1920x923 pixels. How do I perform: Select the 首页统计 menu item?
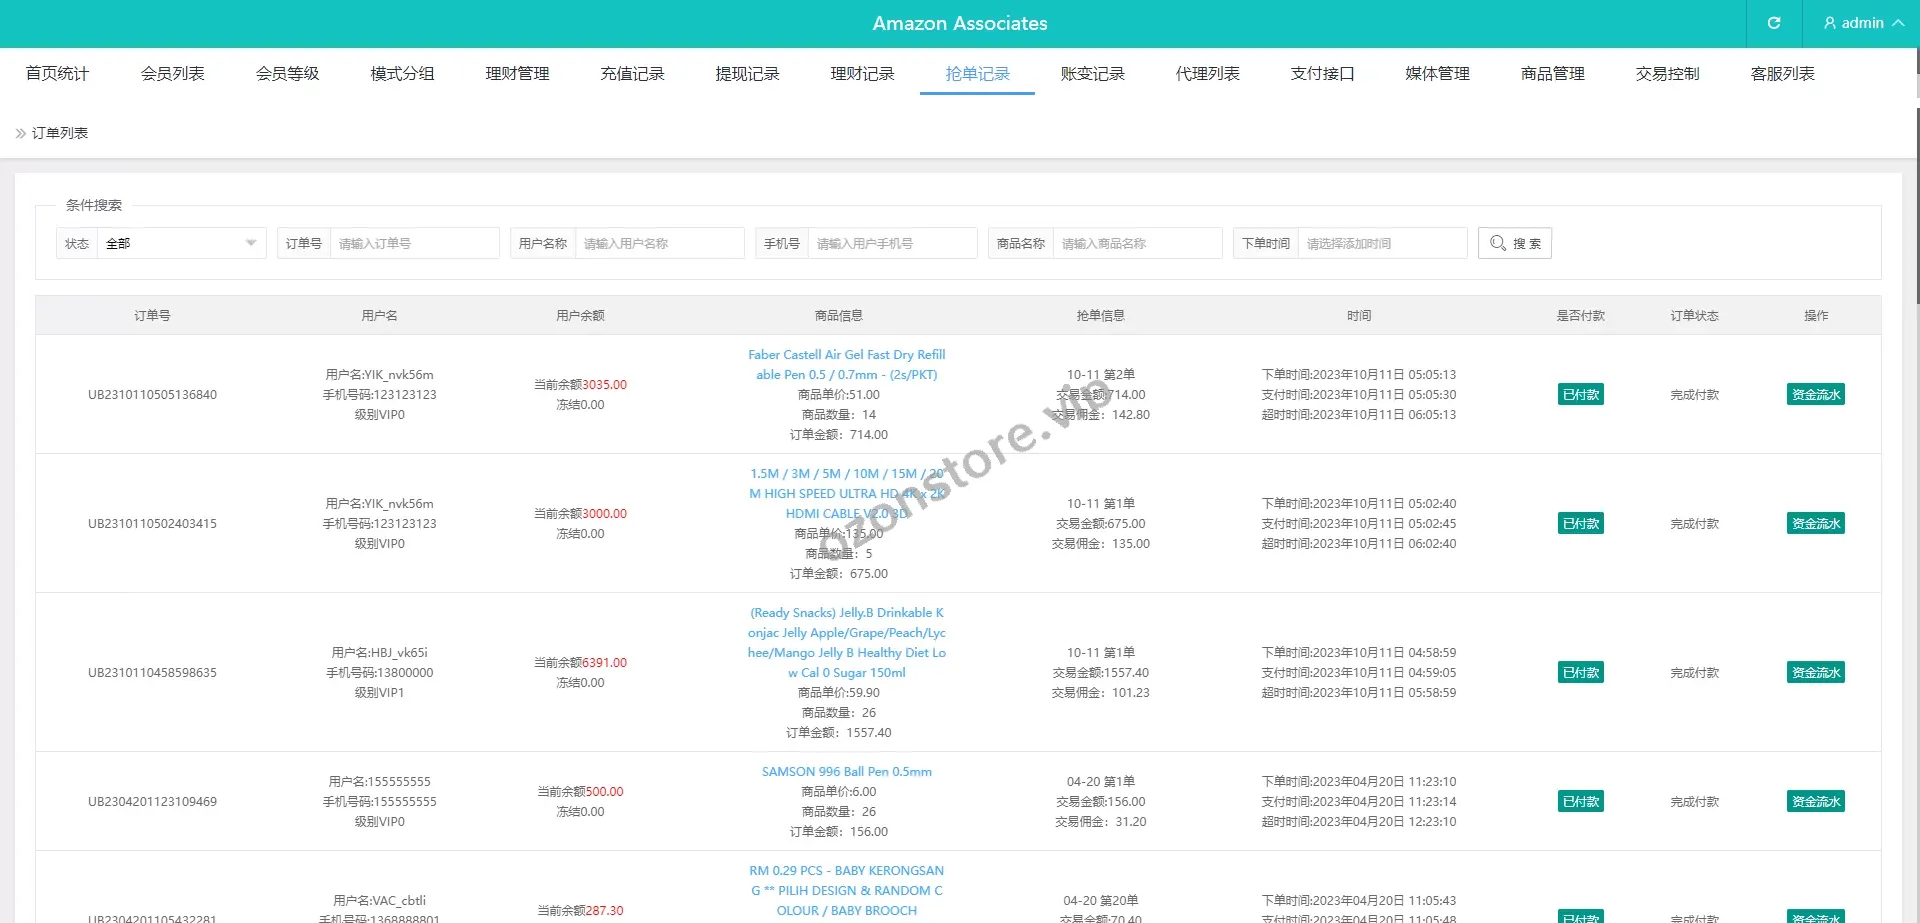coord(57,74)
